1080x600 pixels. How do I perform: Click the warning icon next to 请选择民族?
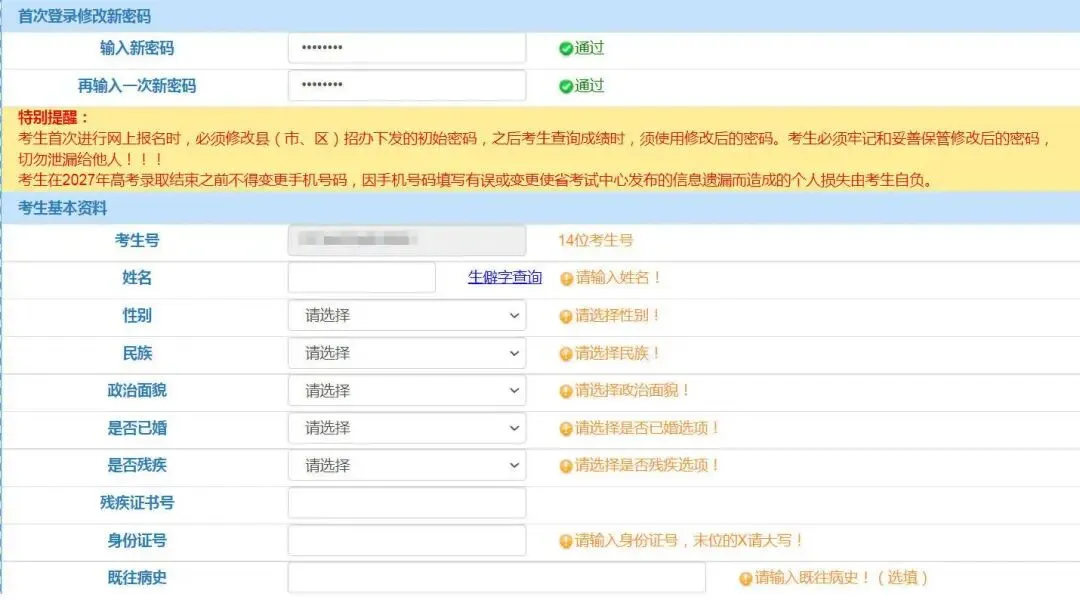[566, 354]
